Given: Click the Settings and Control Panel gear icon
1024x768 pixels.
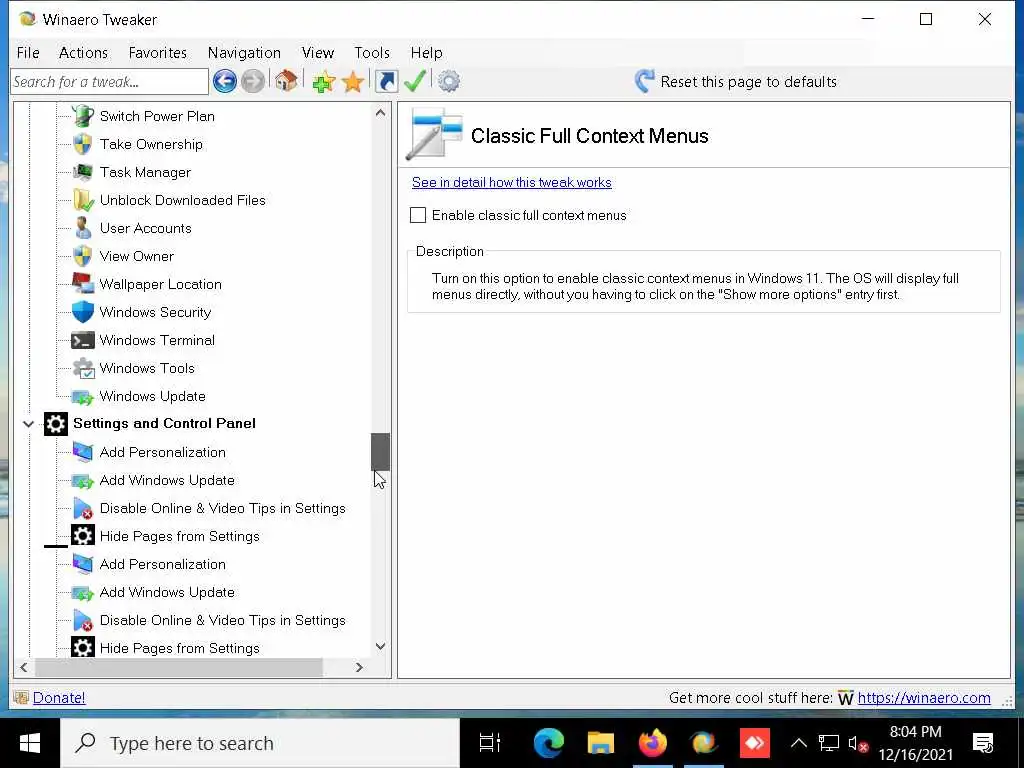Looking at the screenshot, I should pos(56,424).
